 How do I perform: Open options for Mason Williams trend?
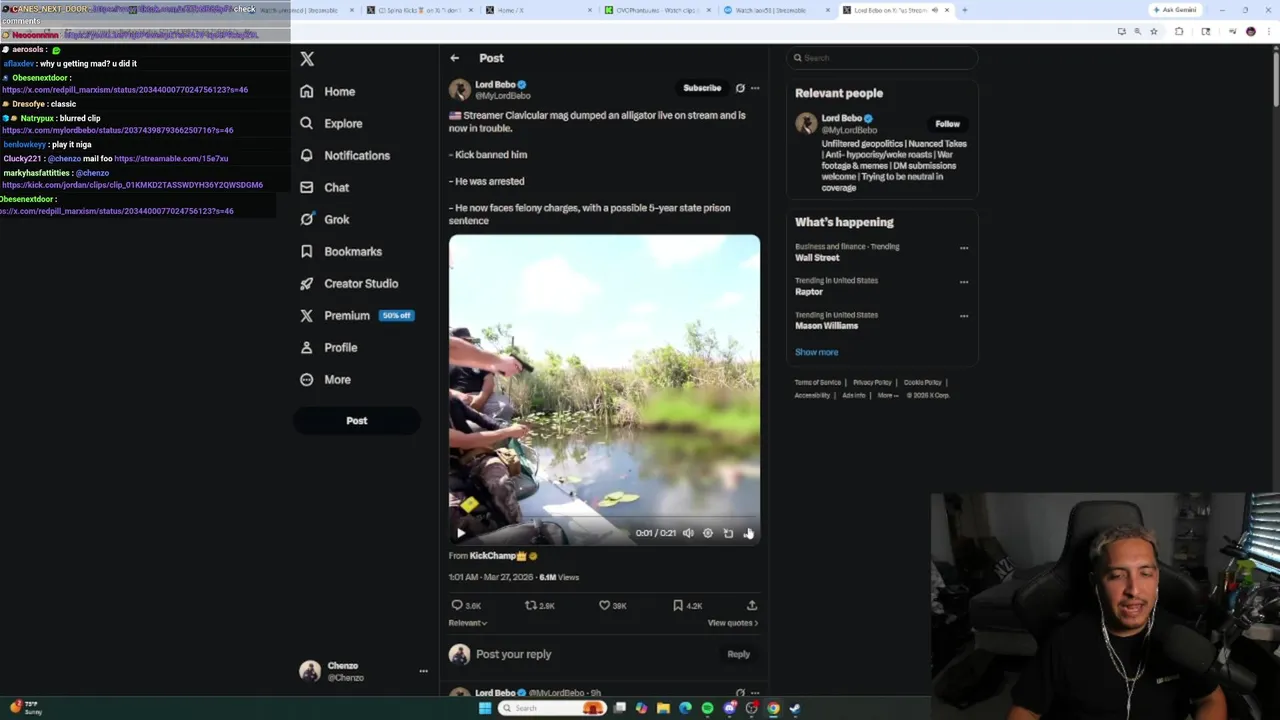[x=964, y=316]
